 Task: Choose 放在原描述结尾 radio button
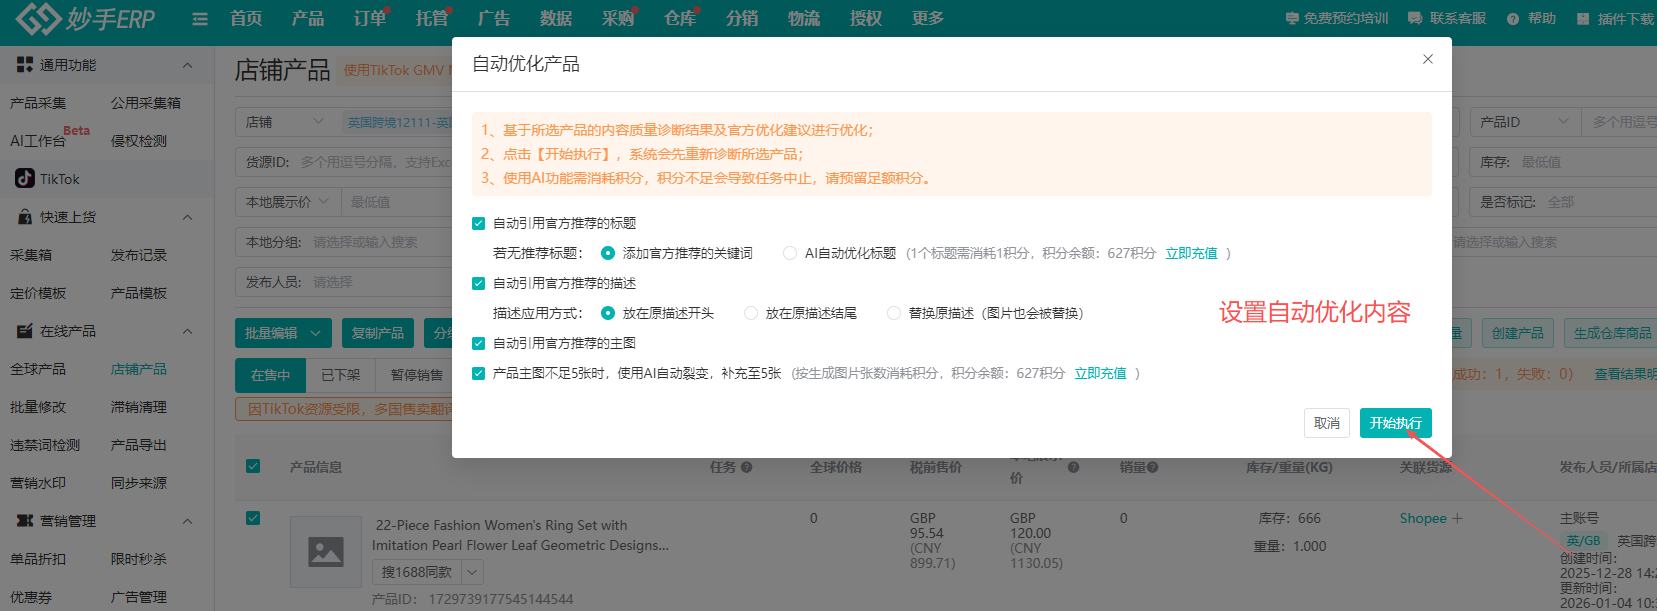[751, 313]
